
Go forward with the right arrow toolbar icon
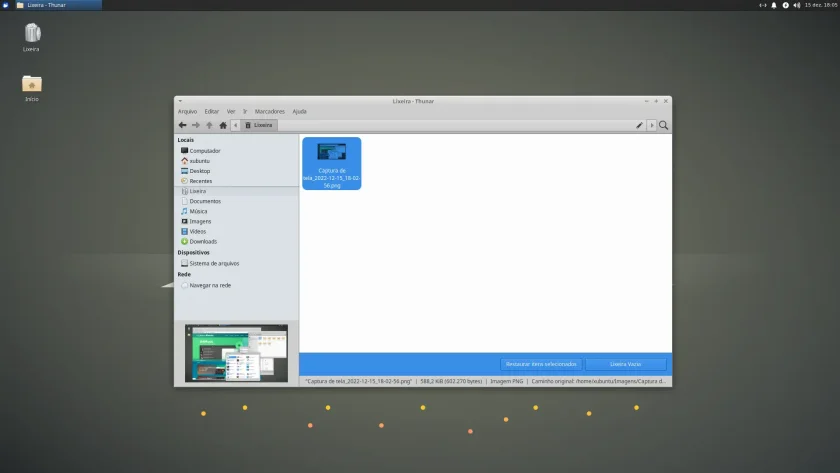[196, 125]
